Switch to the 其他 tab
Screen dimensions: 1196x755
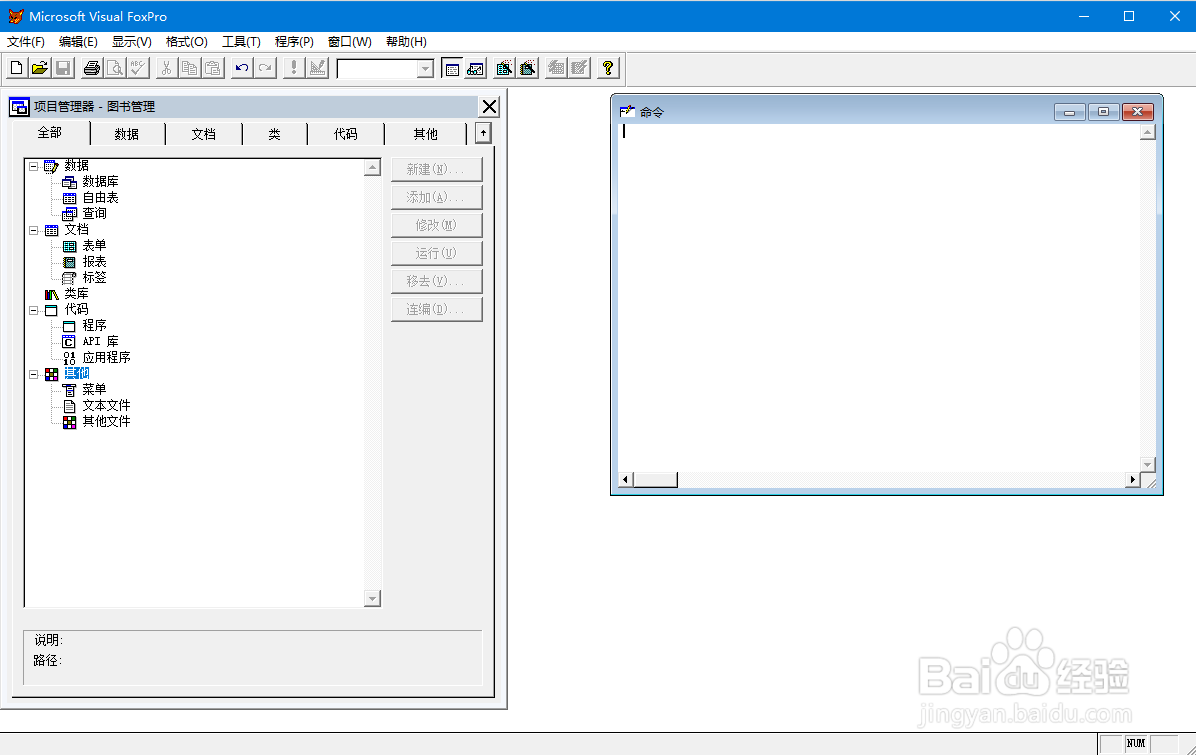coord(426,134)
